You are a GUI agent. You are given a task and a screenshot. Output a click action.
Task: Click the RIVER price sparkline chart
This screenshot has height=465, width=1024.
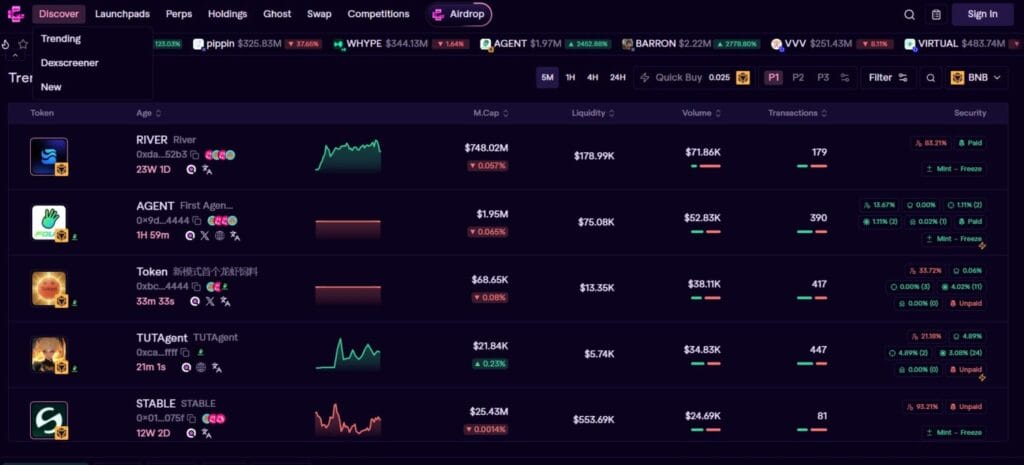[x=348, y=155]
